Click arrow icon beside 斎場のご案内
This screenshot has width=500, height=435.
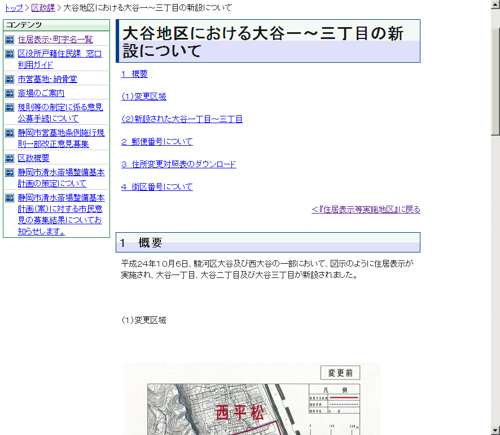click(x=10, y=93)
